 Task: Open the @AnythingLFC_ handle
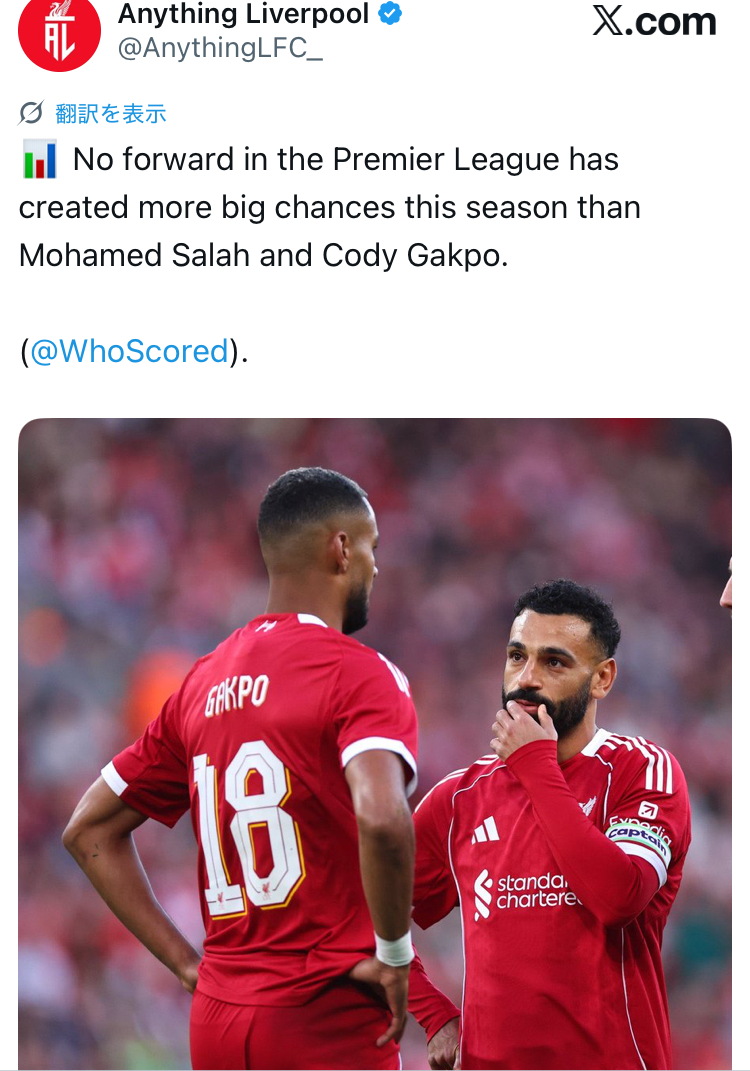point(220,48)
